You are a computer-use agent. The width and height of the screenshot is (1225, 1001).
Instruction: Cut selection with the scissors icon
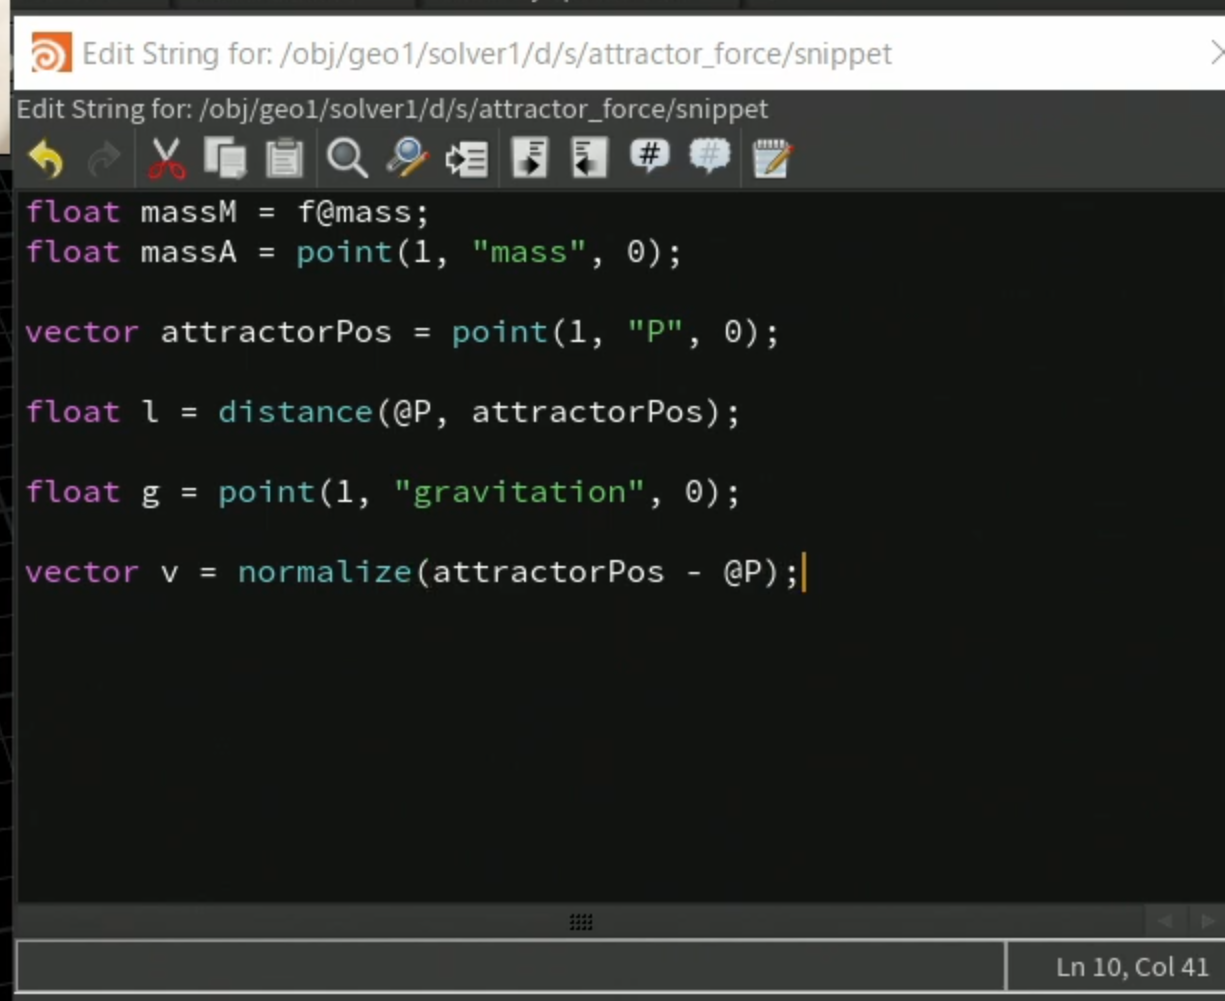(x=167, y=158)
